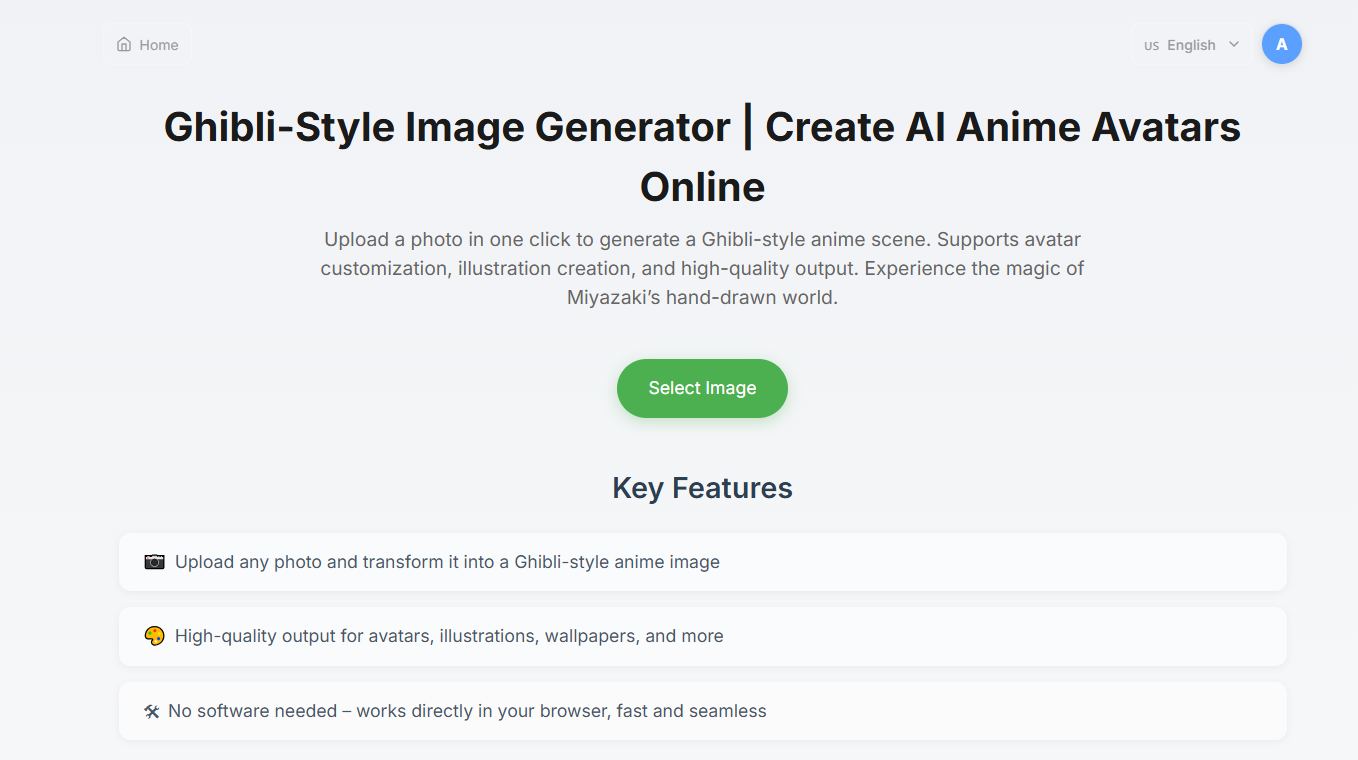Screen dimensions: 1358x760
Task: Select the "No software needed" feature text
Action: click(467, 711)
